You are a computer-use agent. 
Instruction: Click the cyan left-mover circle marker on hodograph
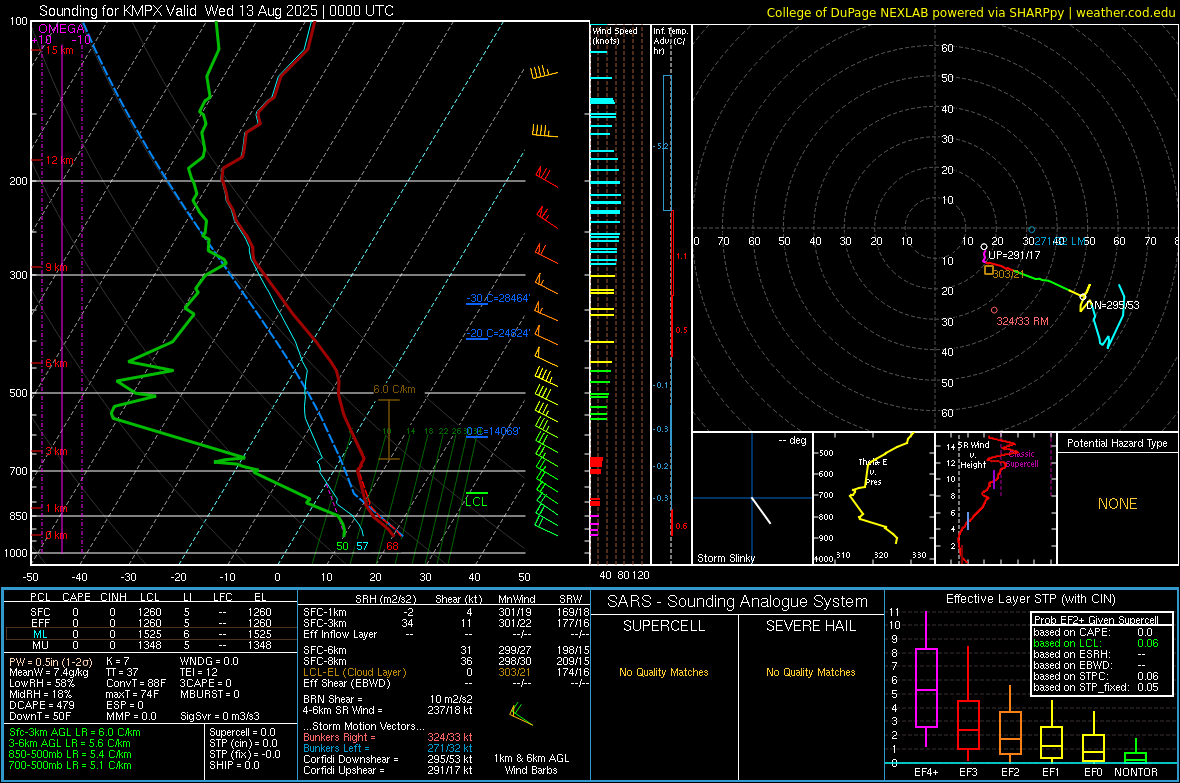(x=1032, y=230)
